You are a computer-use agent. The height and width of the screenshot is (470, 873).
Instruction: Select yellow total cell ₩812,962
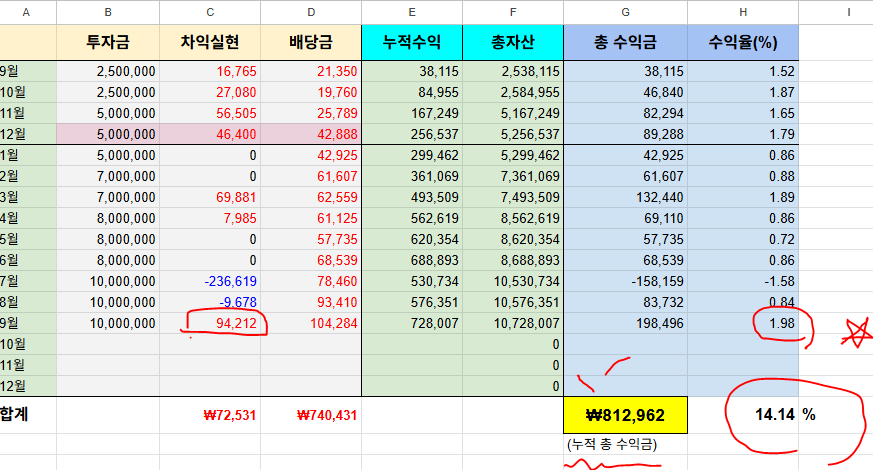625,415
